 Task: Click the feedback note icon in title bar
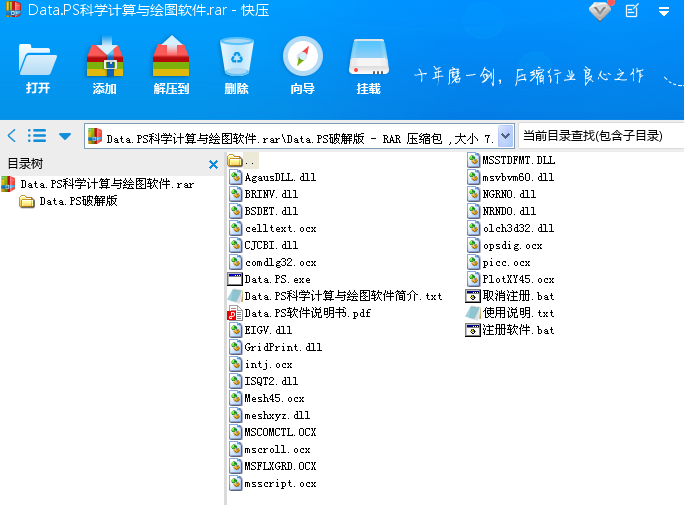632,10
